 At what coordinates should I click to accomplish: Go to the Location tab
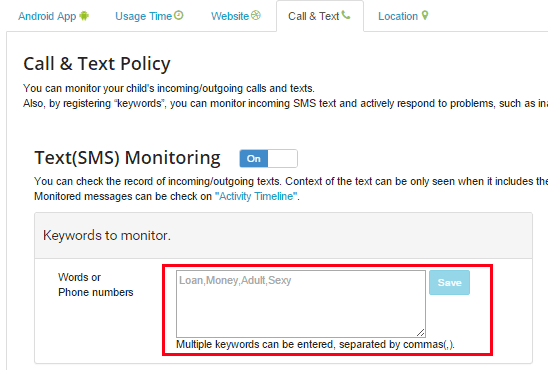(x=403, y=16)
